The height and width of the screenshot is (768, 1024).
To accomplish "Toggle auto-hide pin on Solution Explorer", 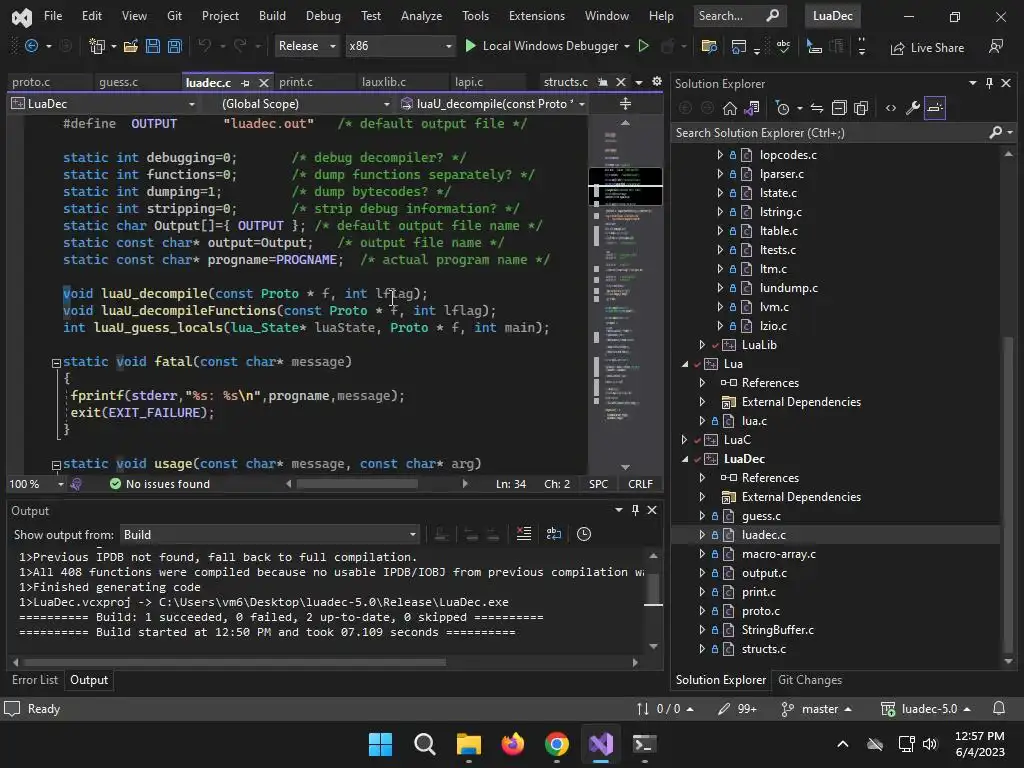I will [x=989, y=83].
